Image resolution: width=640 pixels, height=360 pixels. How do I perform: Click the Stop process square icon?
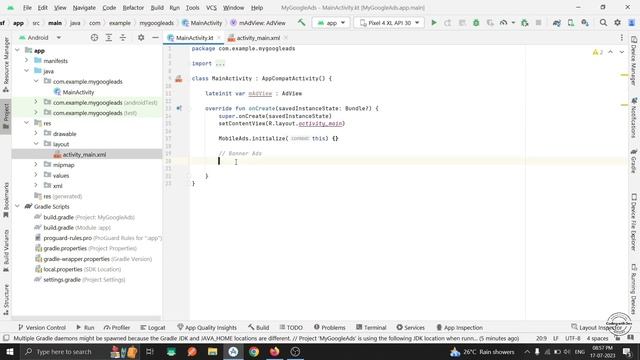[x=538, y=23]
